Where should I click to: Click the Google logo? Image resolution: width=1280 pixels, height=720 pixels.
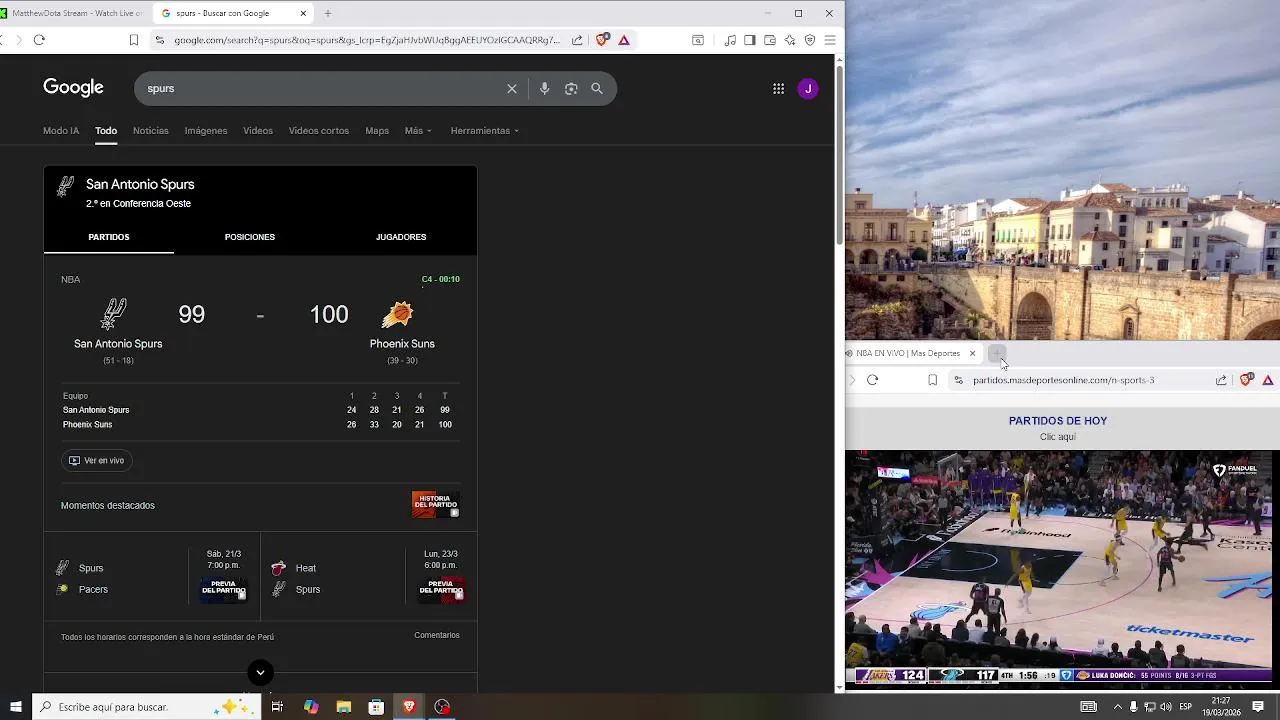click(x=73, y=88)
